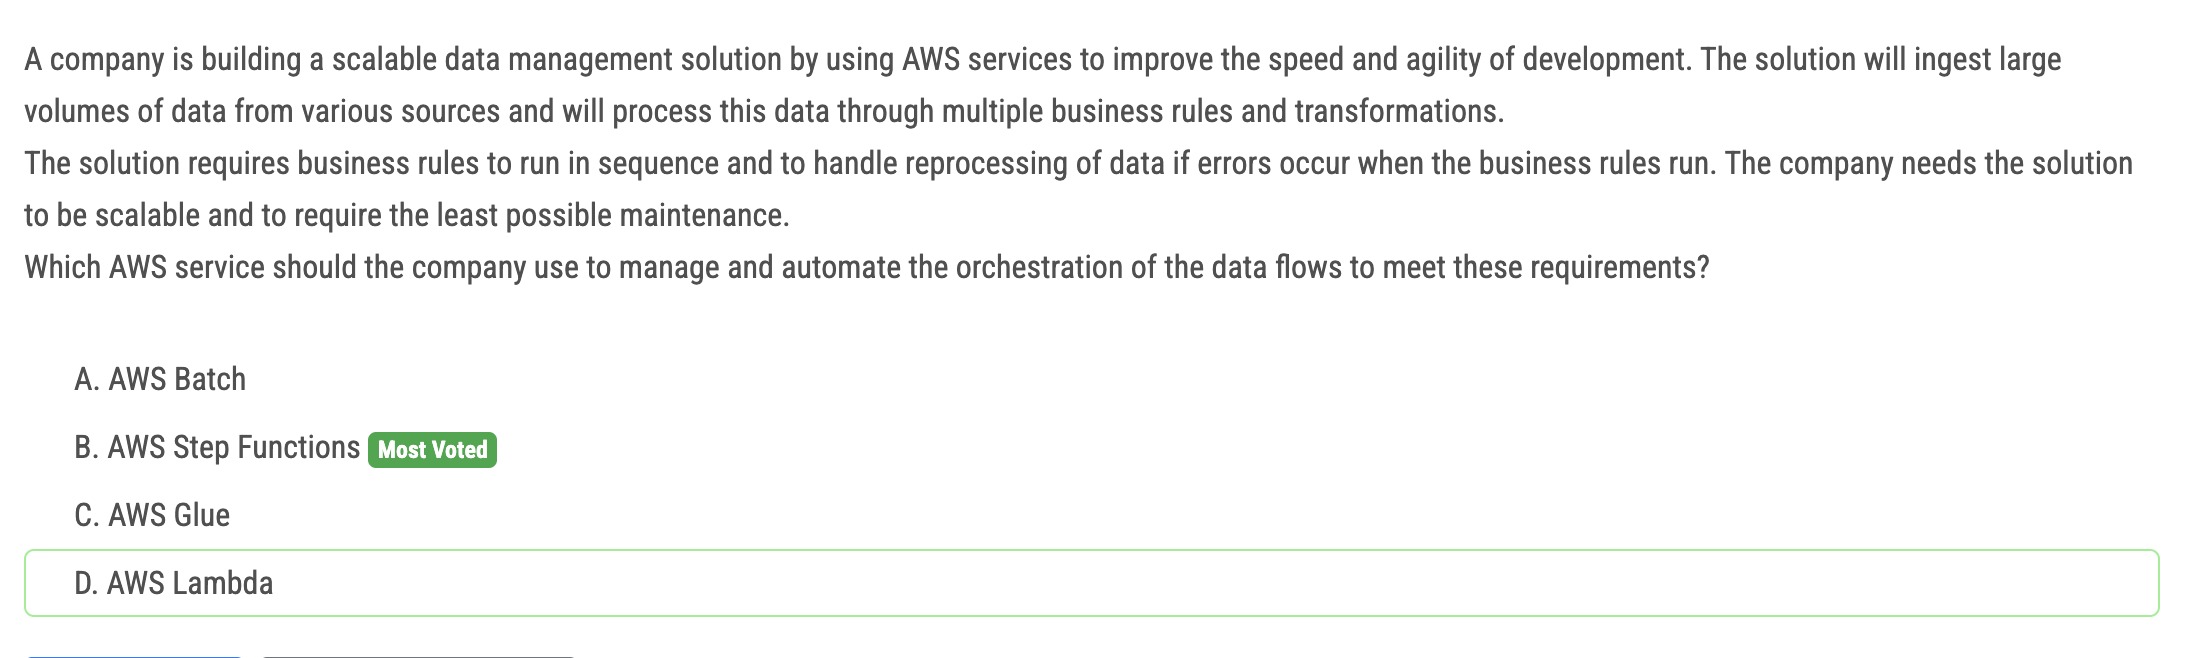Image resolution: width=2188 pixels, height=658 pixels.
Task: Click the question 'Which AWS service should the company use'
Action: tap(867, 268)
